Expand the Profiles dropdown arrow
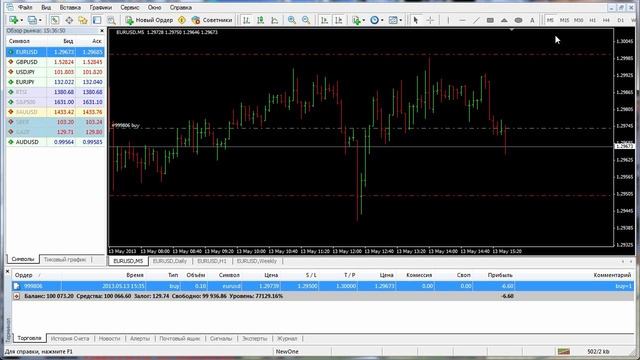 [x=40, y=20]
